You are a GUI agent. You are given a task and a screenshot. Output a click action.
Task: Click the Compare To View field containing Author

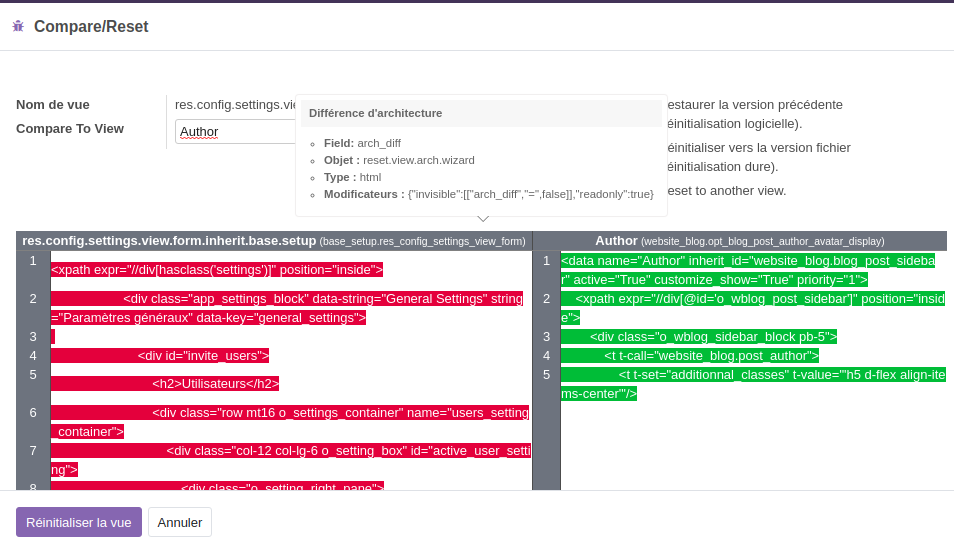[x=235, y=132]
